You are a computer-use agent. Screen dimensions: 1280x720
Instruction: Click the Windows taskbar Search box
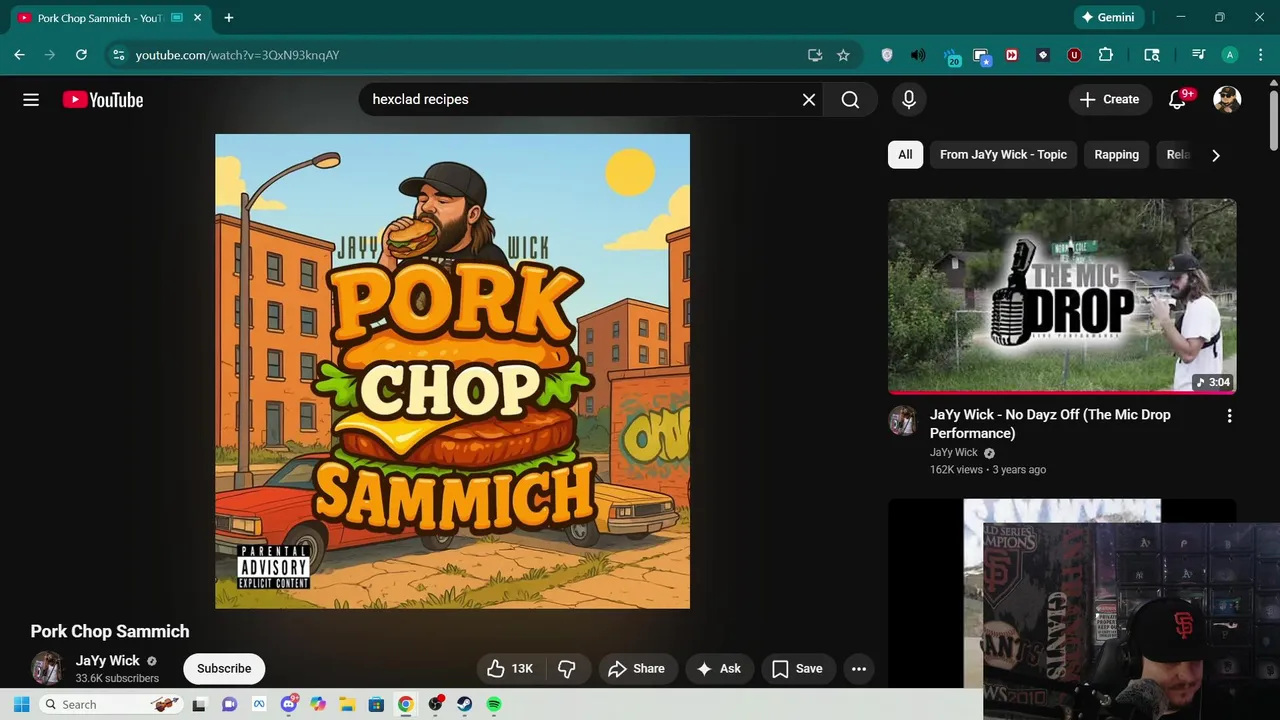(111, 704)
